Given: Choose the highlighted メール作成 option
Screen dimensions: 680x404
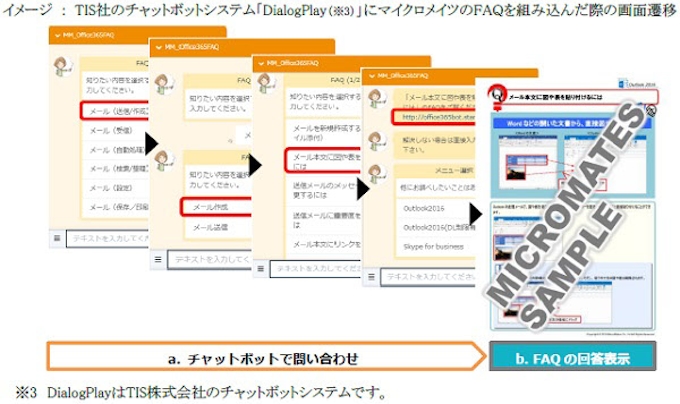Looking at the screenshot, I should 214,207.
